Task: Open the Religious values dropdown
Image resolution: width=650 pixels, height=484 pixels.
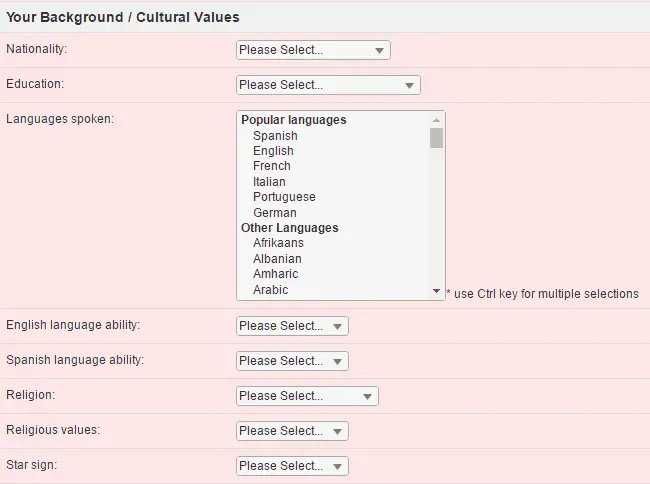Action: pos(292,431)
